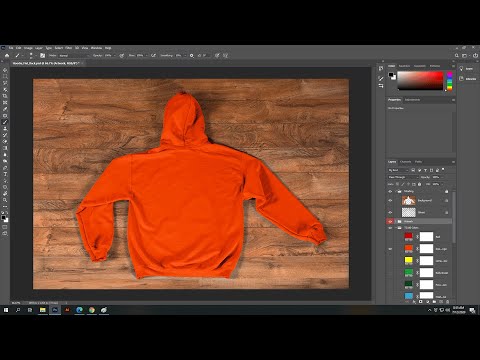The width and height of the screenshot is (480, 360).
Task: Expand the selected group's arrow
Action: click(395, 221)
